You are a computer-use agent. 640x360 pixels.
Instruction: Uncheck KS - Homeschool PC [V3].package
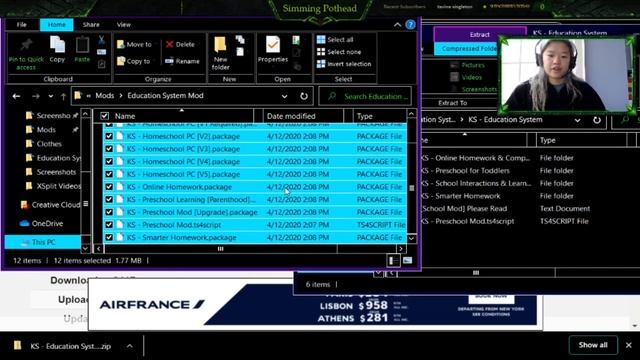(109, 149)
